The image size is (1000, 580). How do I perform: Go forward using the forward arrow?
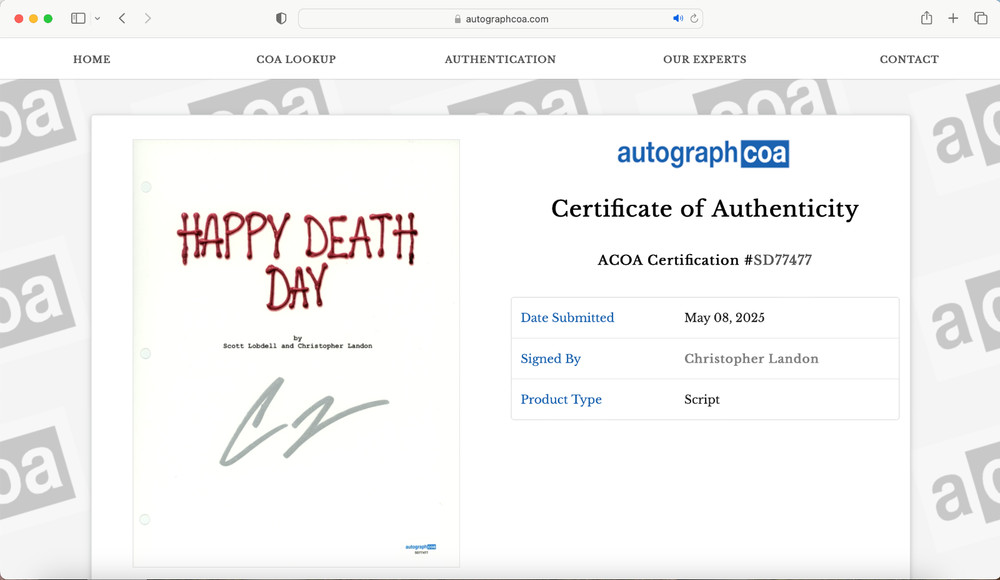[147, 19]
